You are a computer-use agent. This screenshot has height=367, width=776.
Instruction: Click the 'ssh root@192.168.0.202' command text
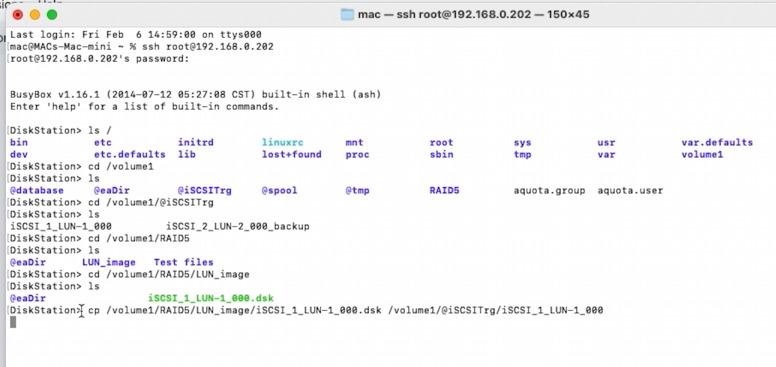tap(208, 46)
